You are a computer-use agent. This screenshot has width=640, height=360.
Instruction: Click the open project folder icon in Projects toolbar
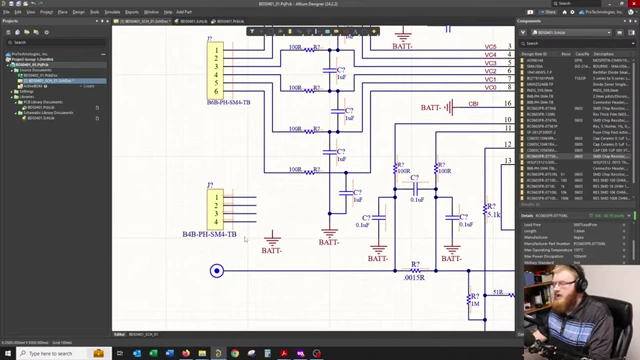point(27,32)
